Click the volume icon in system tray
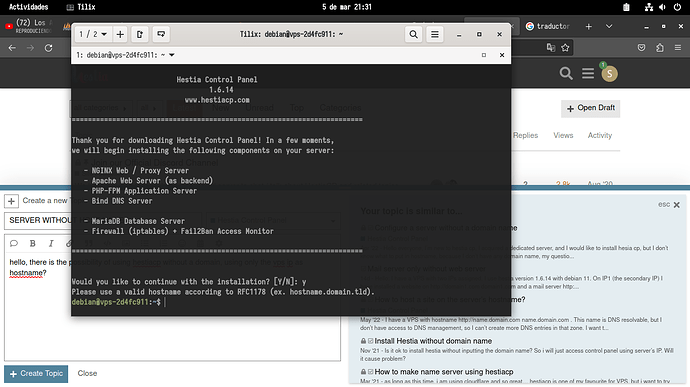The width and height of the screenshot is (690, 387). 662,7
